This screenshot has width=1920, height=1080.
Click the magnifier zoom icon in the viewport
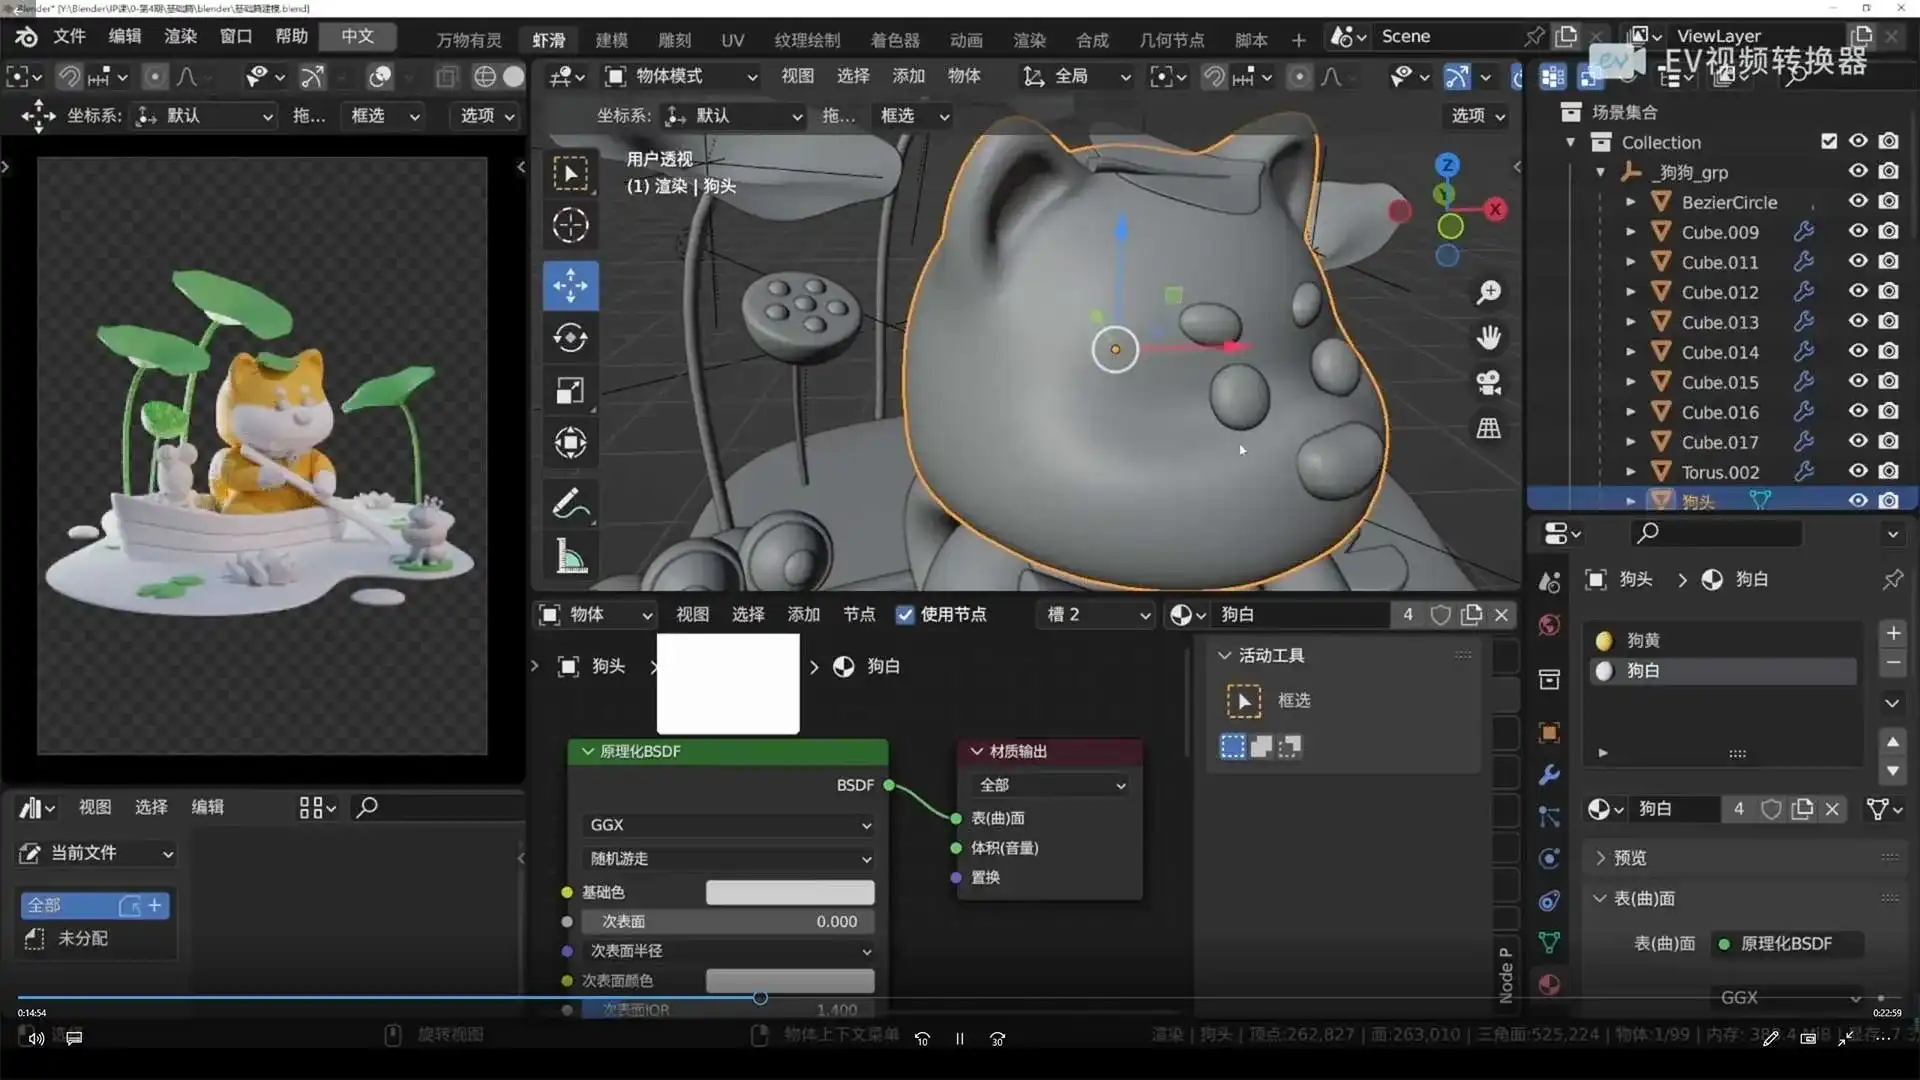point(1489,292)
